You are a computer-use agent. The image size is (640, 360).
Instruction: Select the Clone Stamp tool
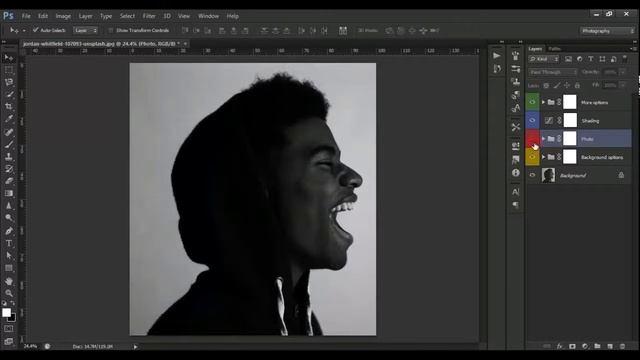9,156
